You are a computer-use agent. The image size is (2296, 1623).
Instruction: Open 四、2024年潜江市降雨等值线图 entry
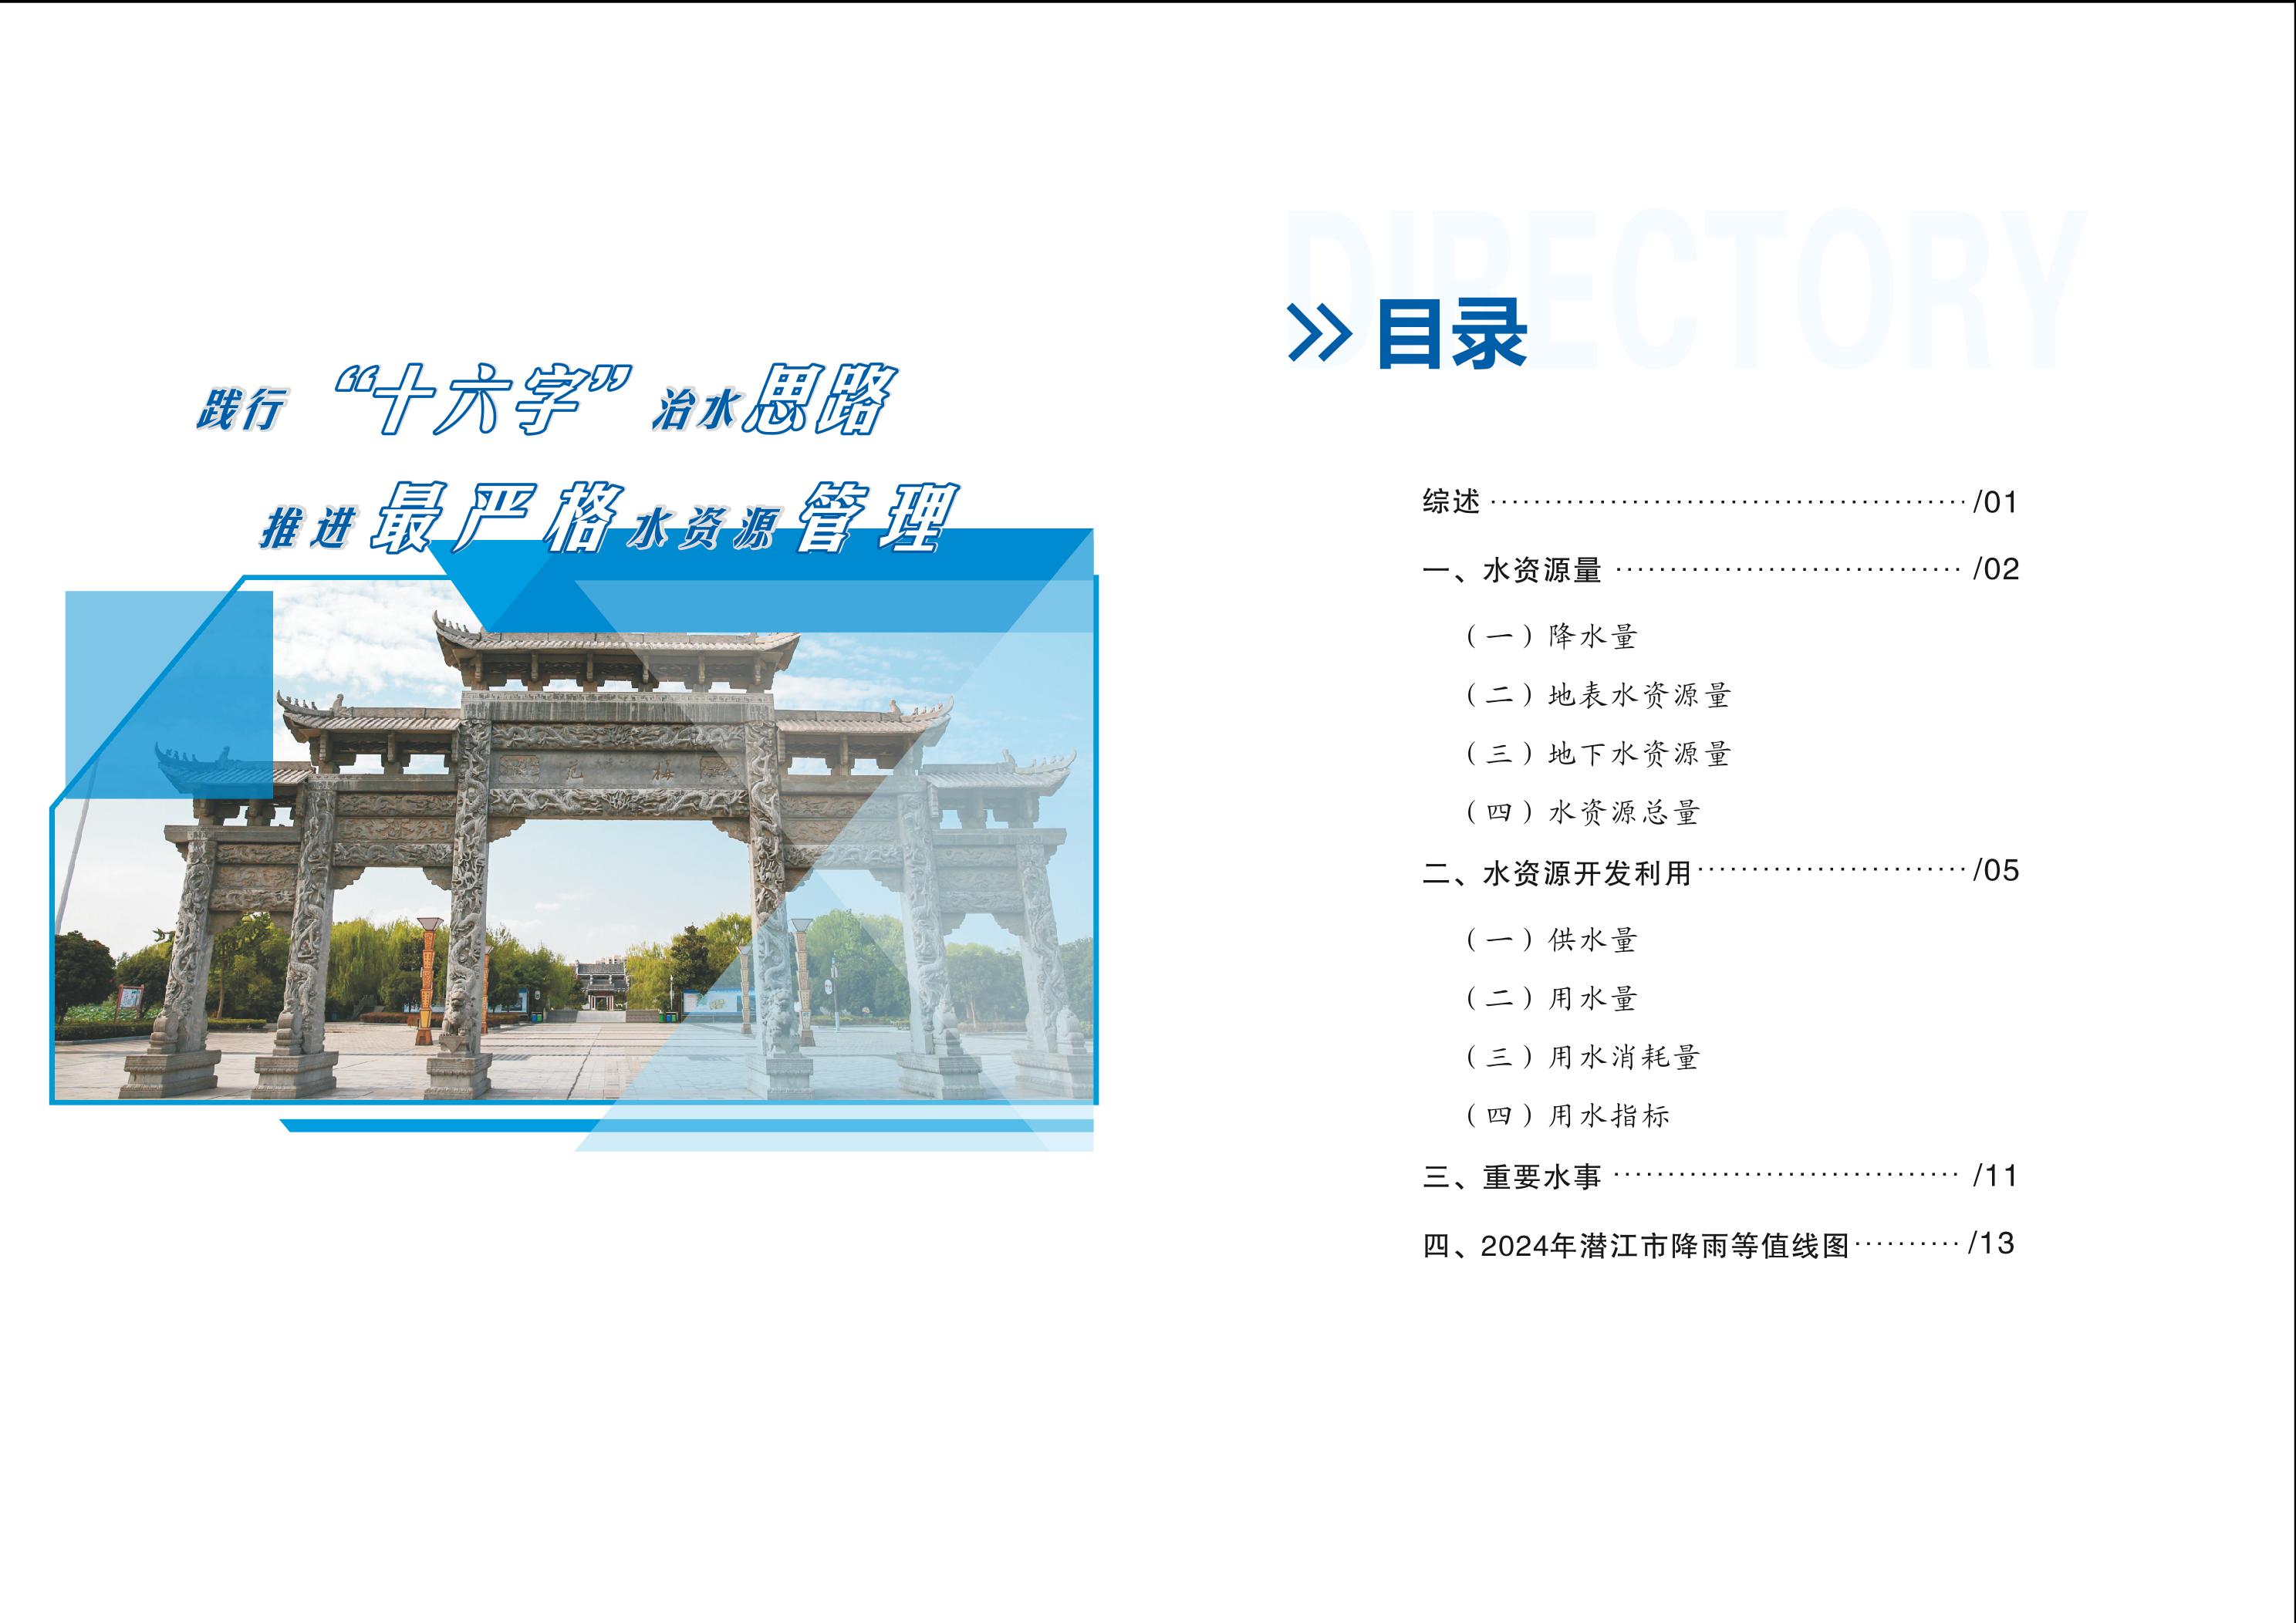coord(1636,1246)
